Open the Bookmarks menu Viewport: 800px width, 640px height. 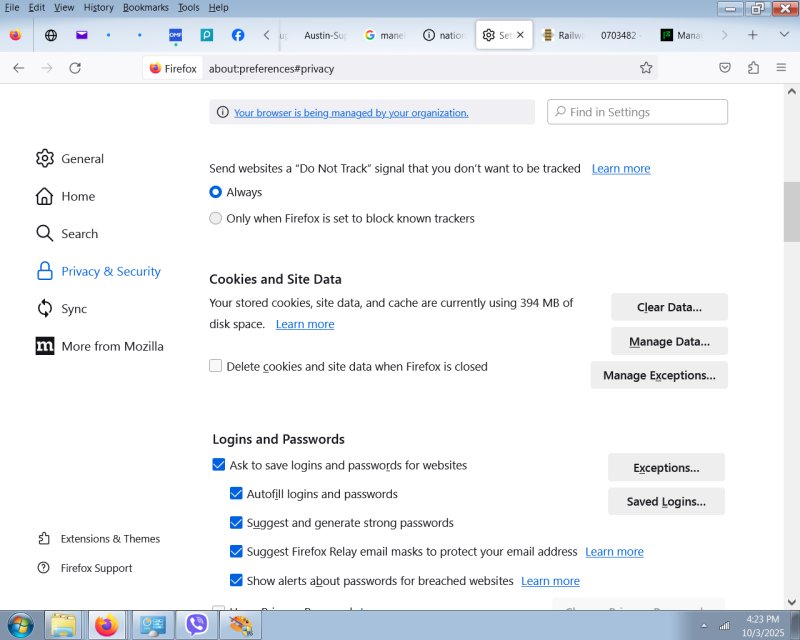[145, 7]
